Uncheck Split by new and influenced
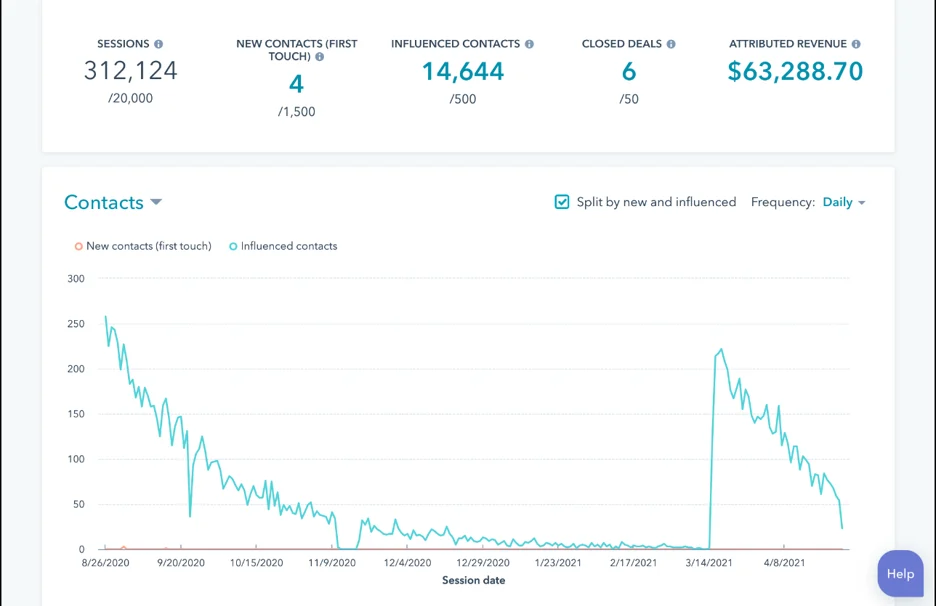The height and width of the screenshot is (606, 936). click(x=562, y=202)
